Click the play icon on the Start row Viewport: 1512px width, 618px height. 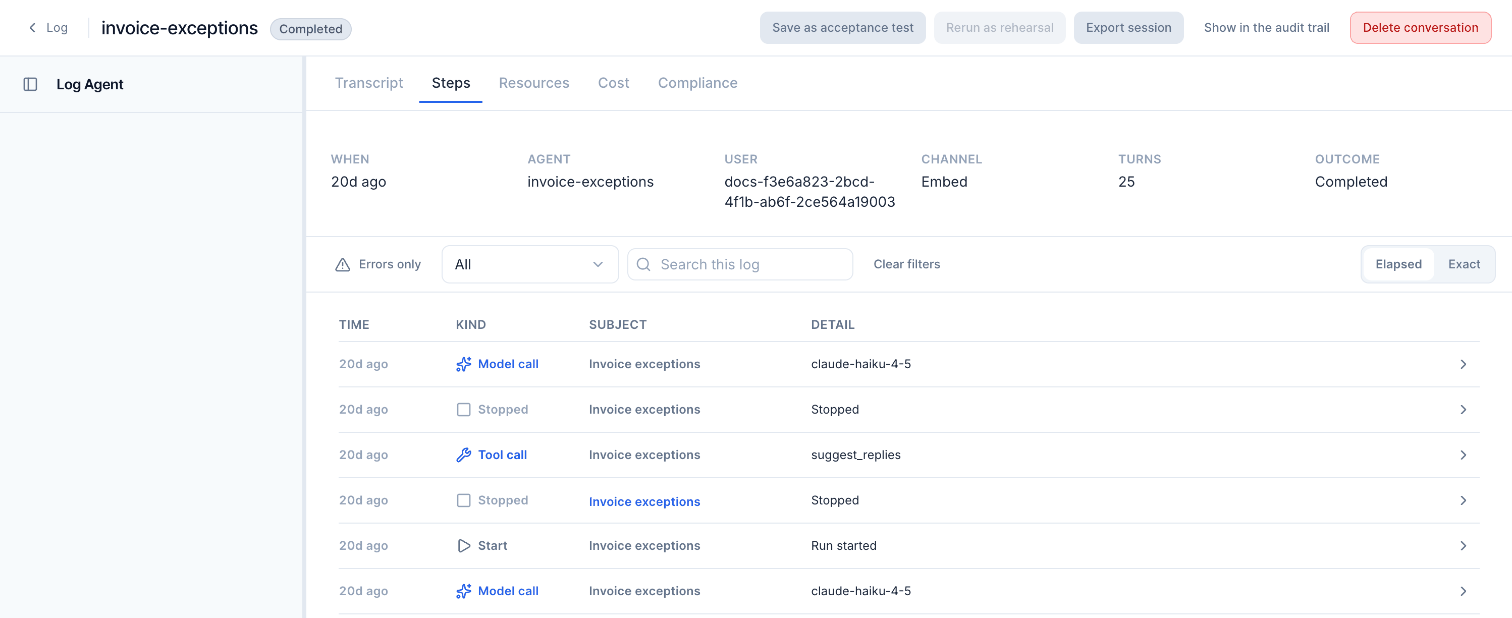(463, 546)
